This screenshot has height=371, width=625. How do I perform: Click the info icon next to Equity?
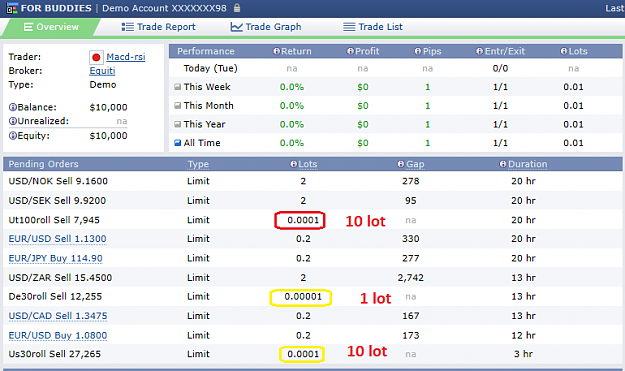click(13, 136)
